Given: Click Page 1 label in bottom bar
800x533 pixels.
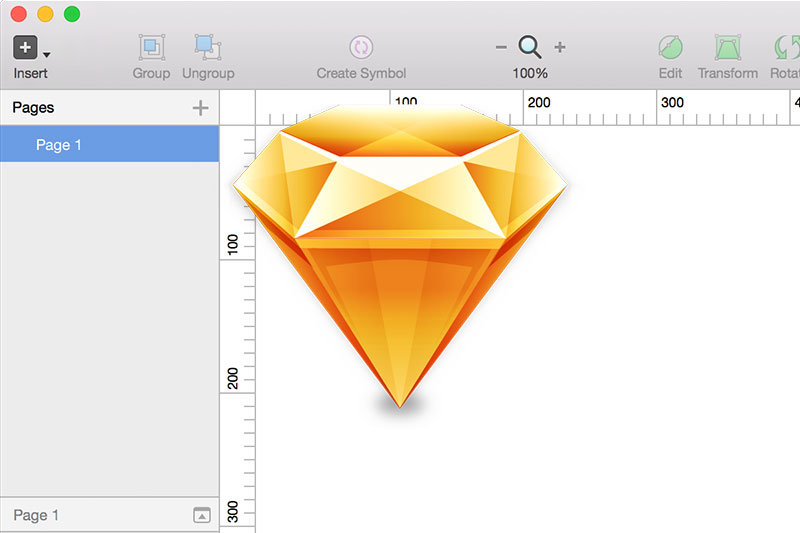Looking at the screenshot, I should pos(36,515).
